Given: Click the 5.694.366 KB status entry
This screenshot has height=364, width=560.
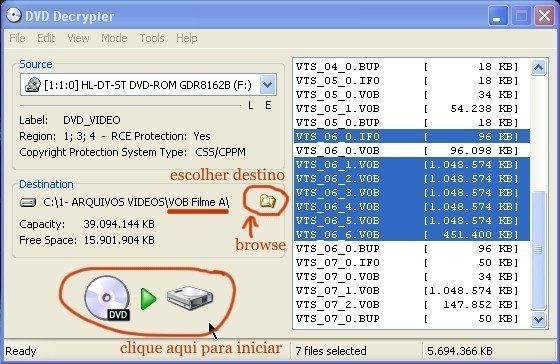Looking at the screenshot, I should click(x=460, y=351).
